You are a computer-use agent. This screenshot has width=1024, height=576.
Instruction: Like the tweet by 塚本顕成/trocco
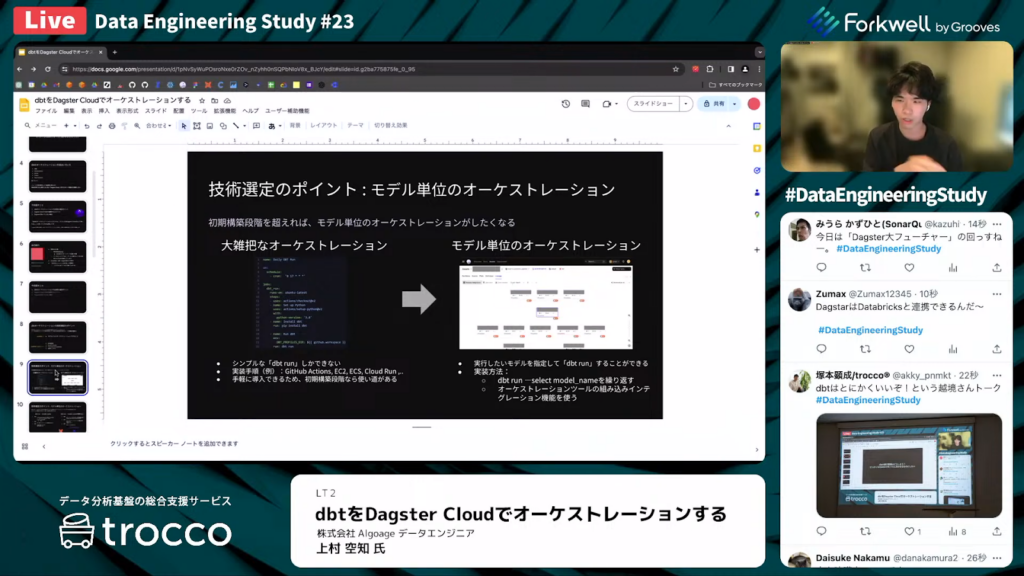pyautogui.click(x=909, y=531)
